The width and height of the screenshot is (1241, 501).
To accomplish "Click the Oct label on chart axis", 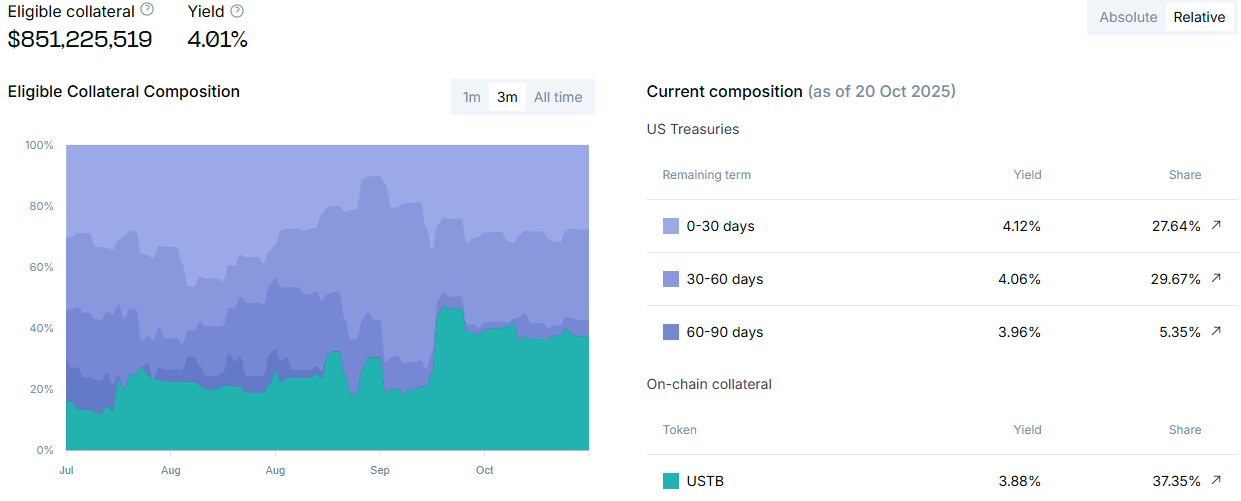I will tap(485, 470).
